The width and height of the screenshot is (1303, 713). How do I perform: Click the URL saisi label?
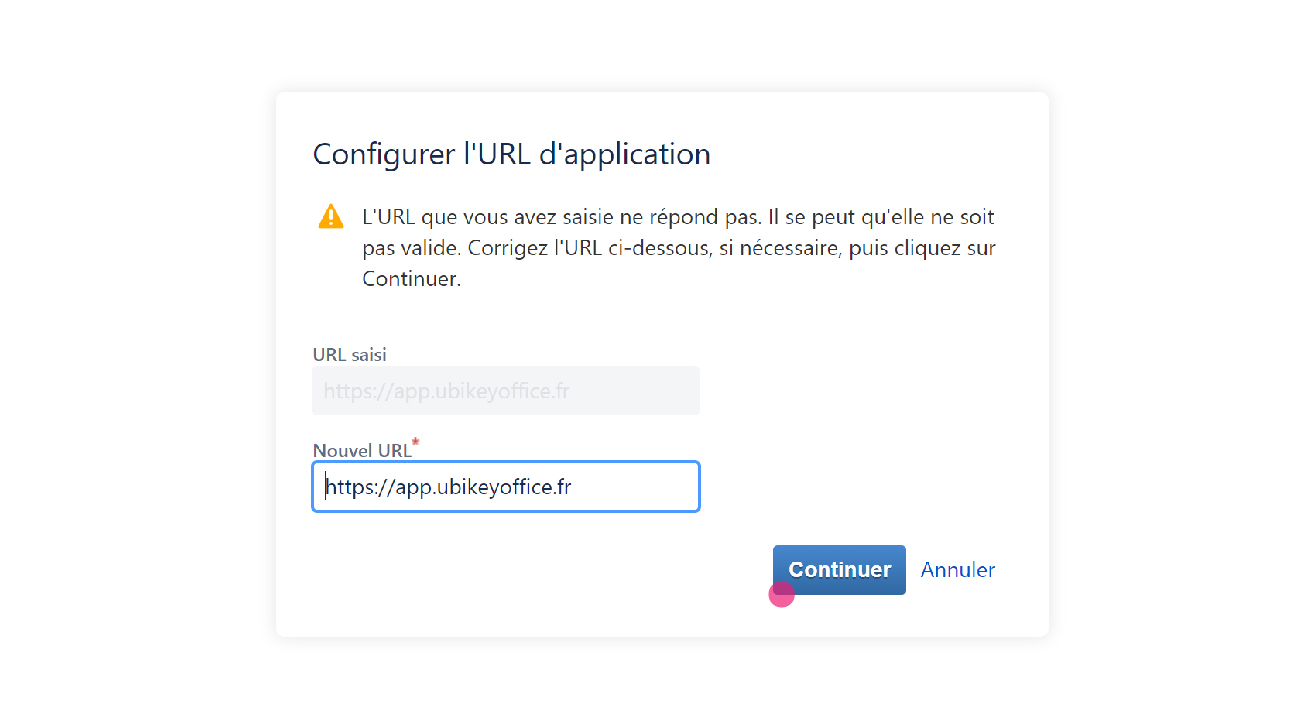(349, 354)
